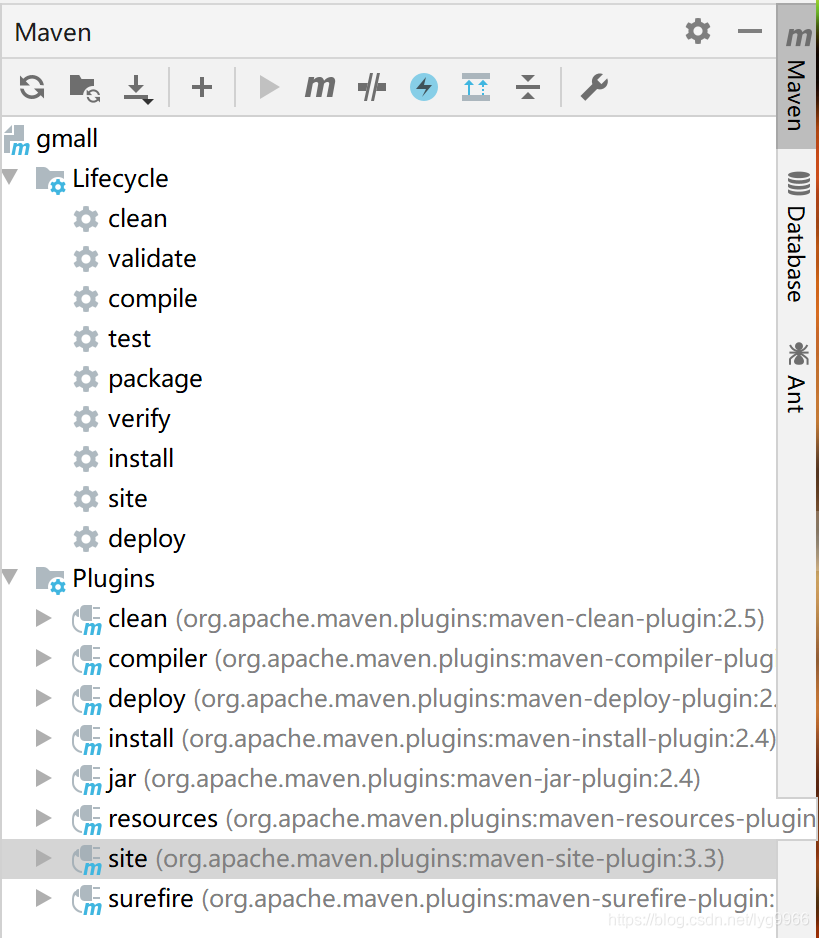Screen dimensions: 819x938
Task: Expand the surefire plugin node
Action: pyautogui.click(x=43, y=898)
